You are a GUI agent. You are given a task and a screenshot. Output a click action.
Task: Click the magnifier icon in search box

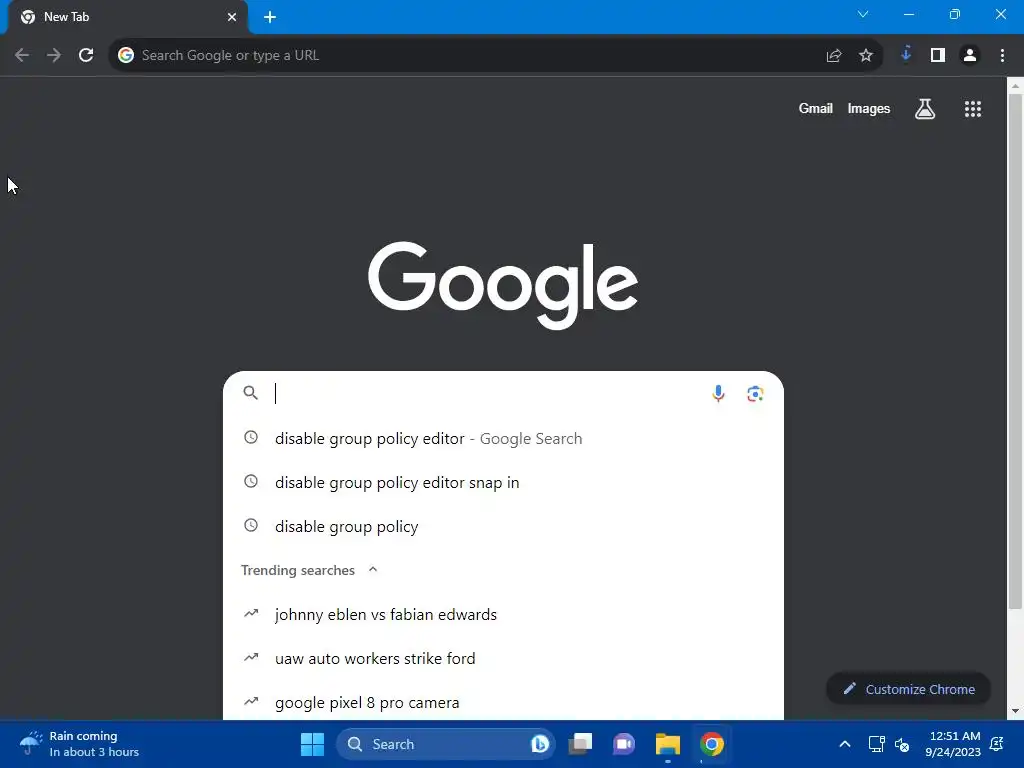pos(251,392)
